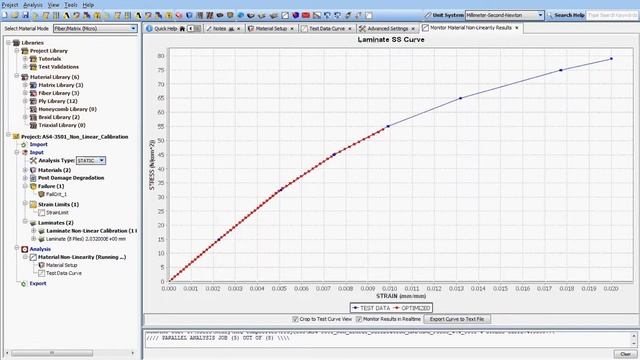Click the magnifier icon beside Search Help
The width and height of the screenshot is (640, 360).
coord(550,15)
